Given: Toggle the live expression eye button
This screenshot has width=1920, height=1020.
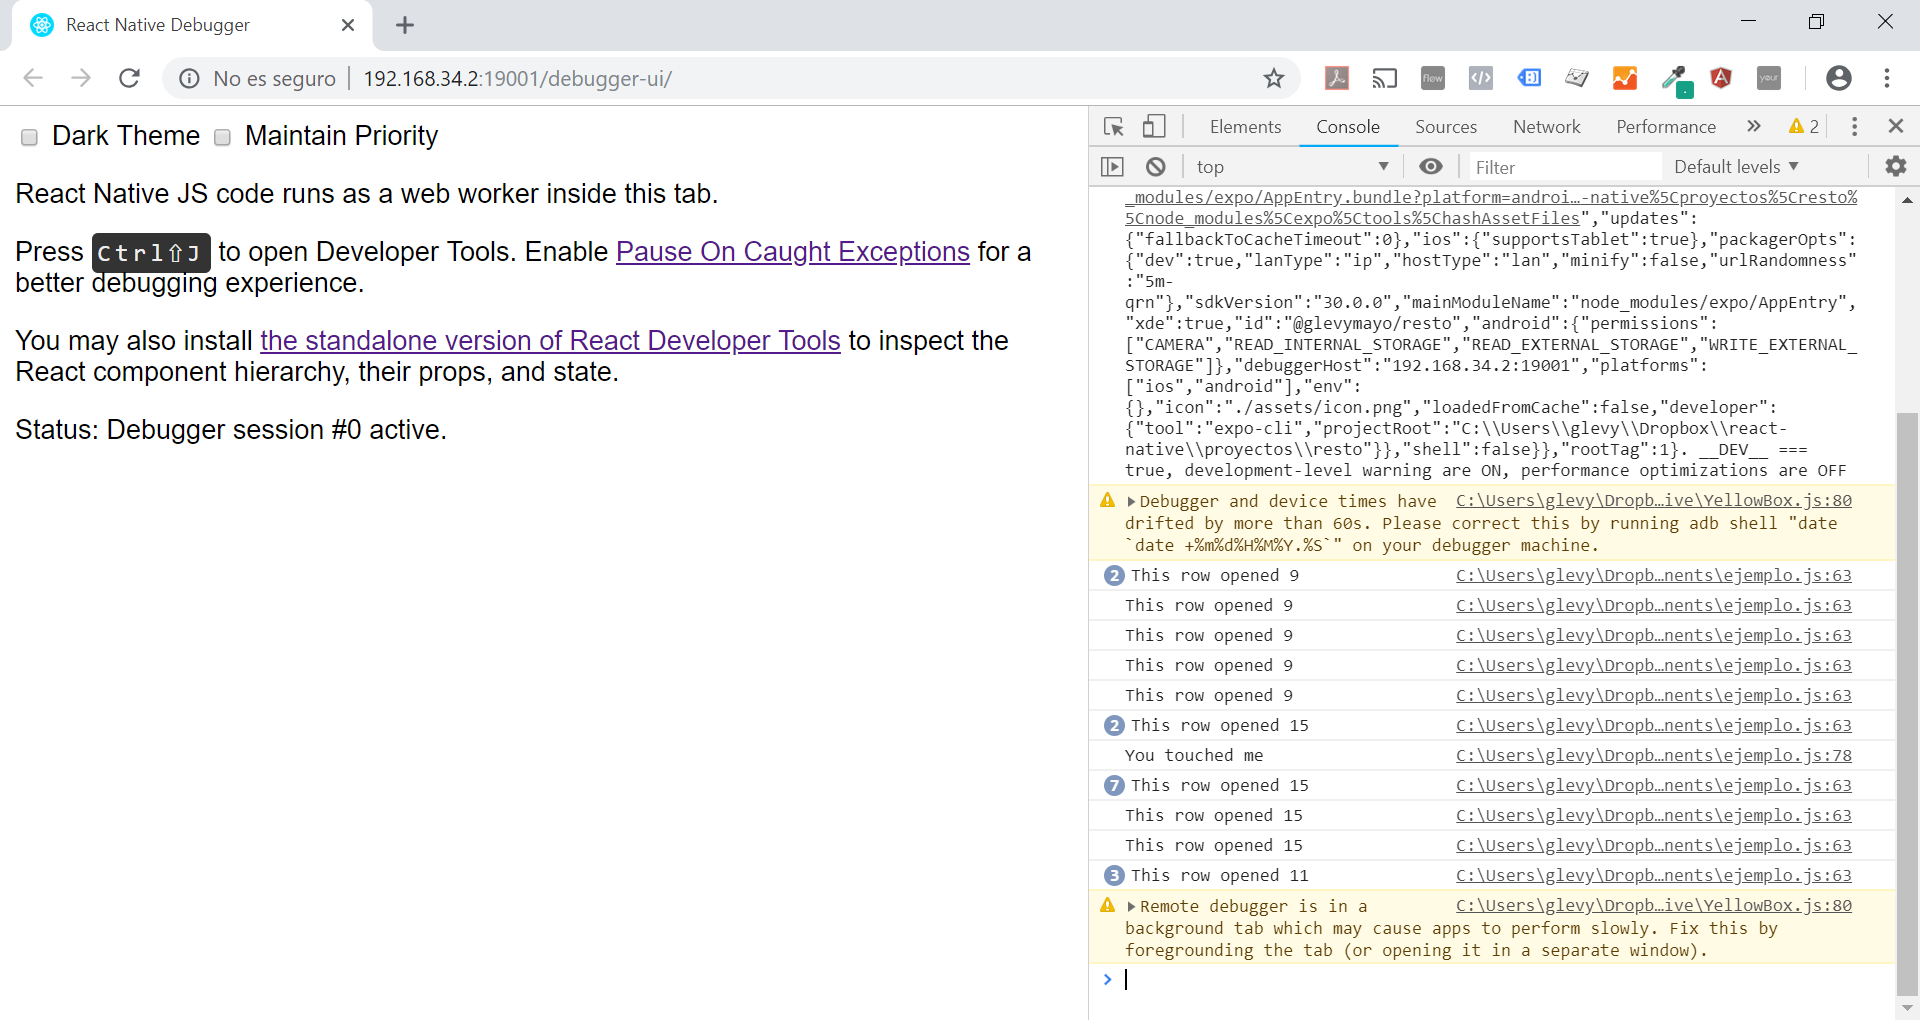Looking at the screenshot, I should [1431, 166].
